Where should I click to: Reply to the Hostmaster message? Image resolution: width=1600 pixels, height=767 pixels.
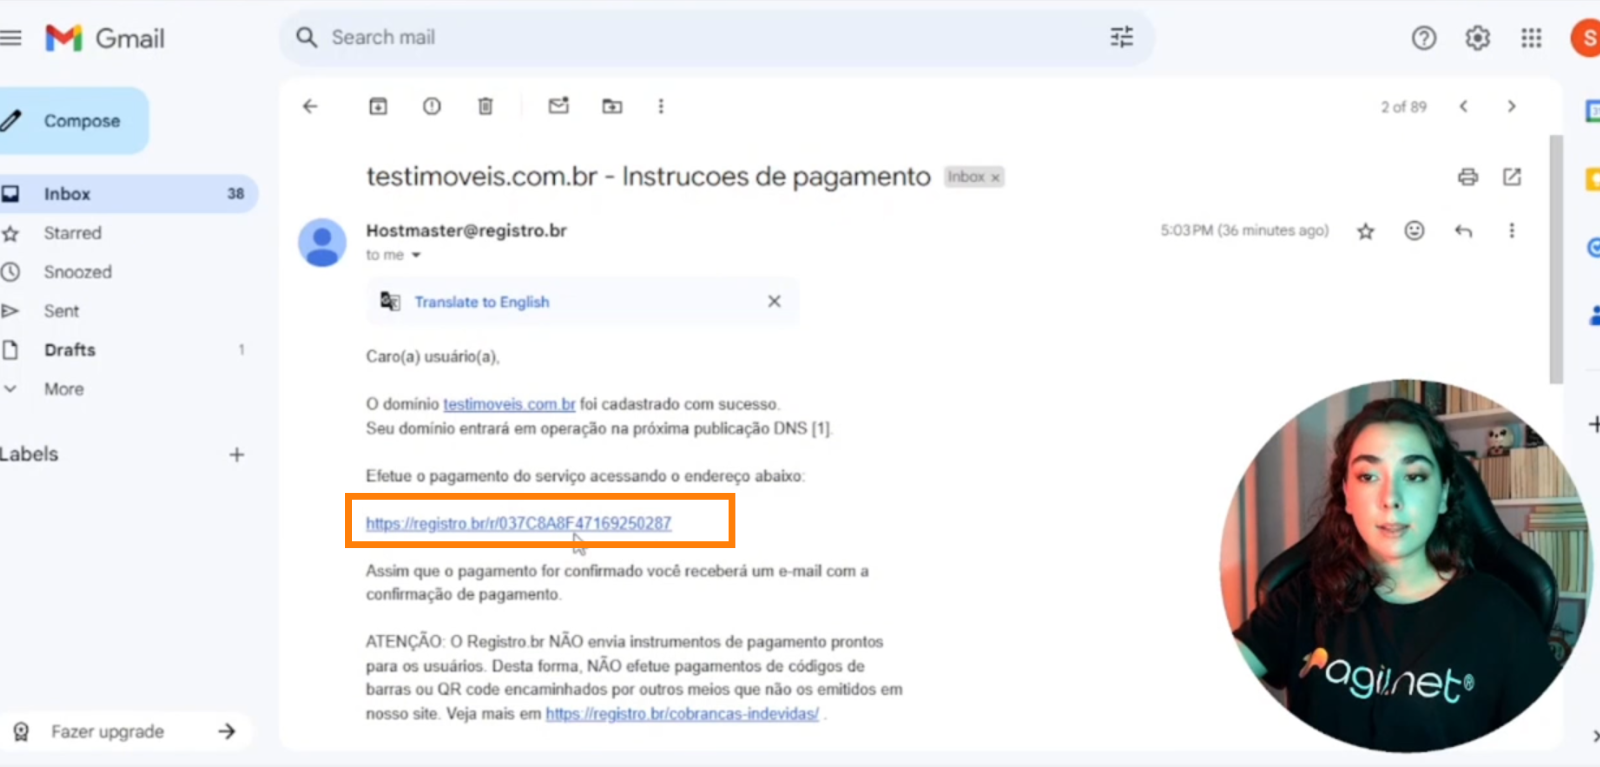click(1463, 231)
